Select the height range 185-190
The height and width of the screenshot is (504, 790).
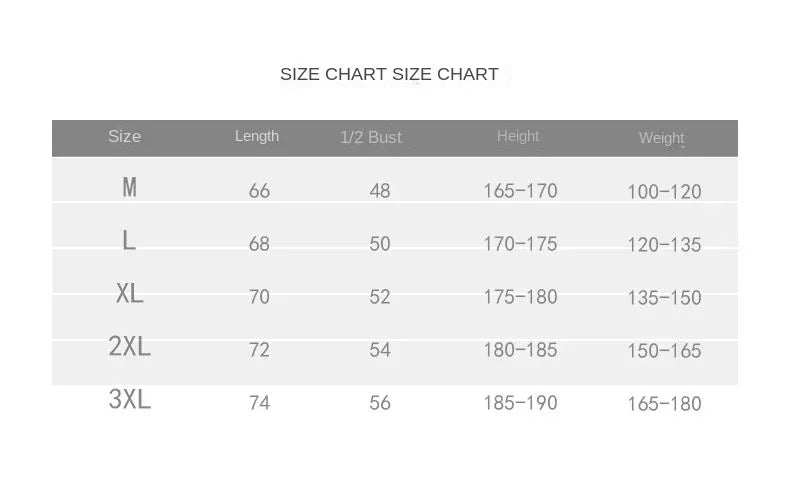click(x=520, y=403)
